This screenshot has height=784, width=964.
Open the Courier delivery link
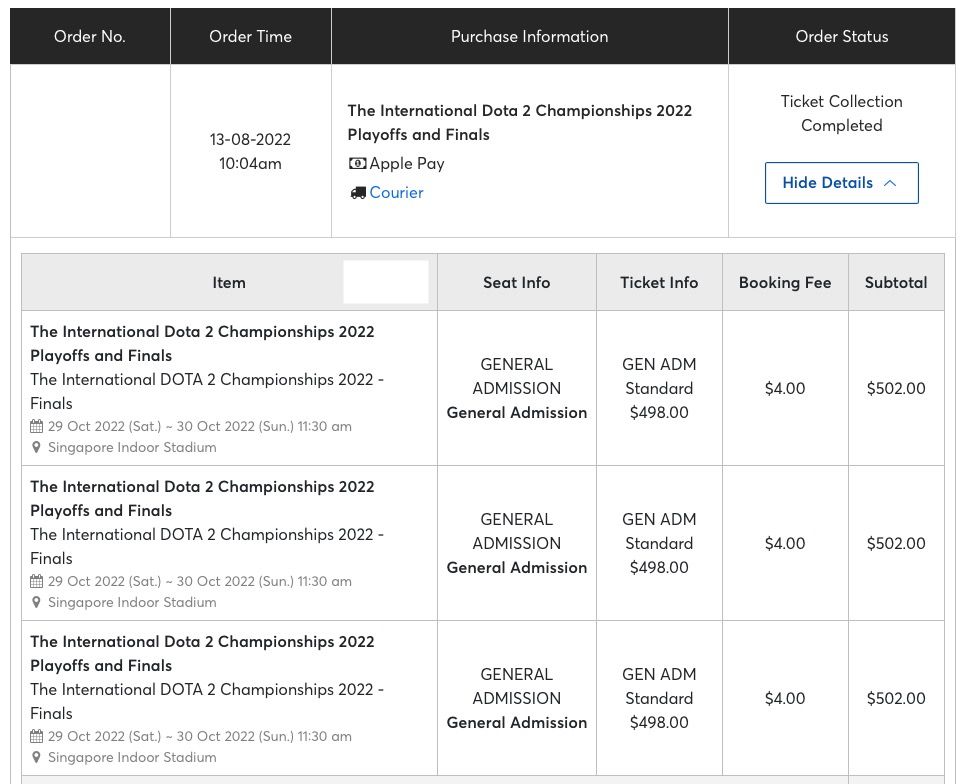[x=396, y=192]
